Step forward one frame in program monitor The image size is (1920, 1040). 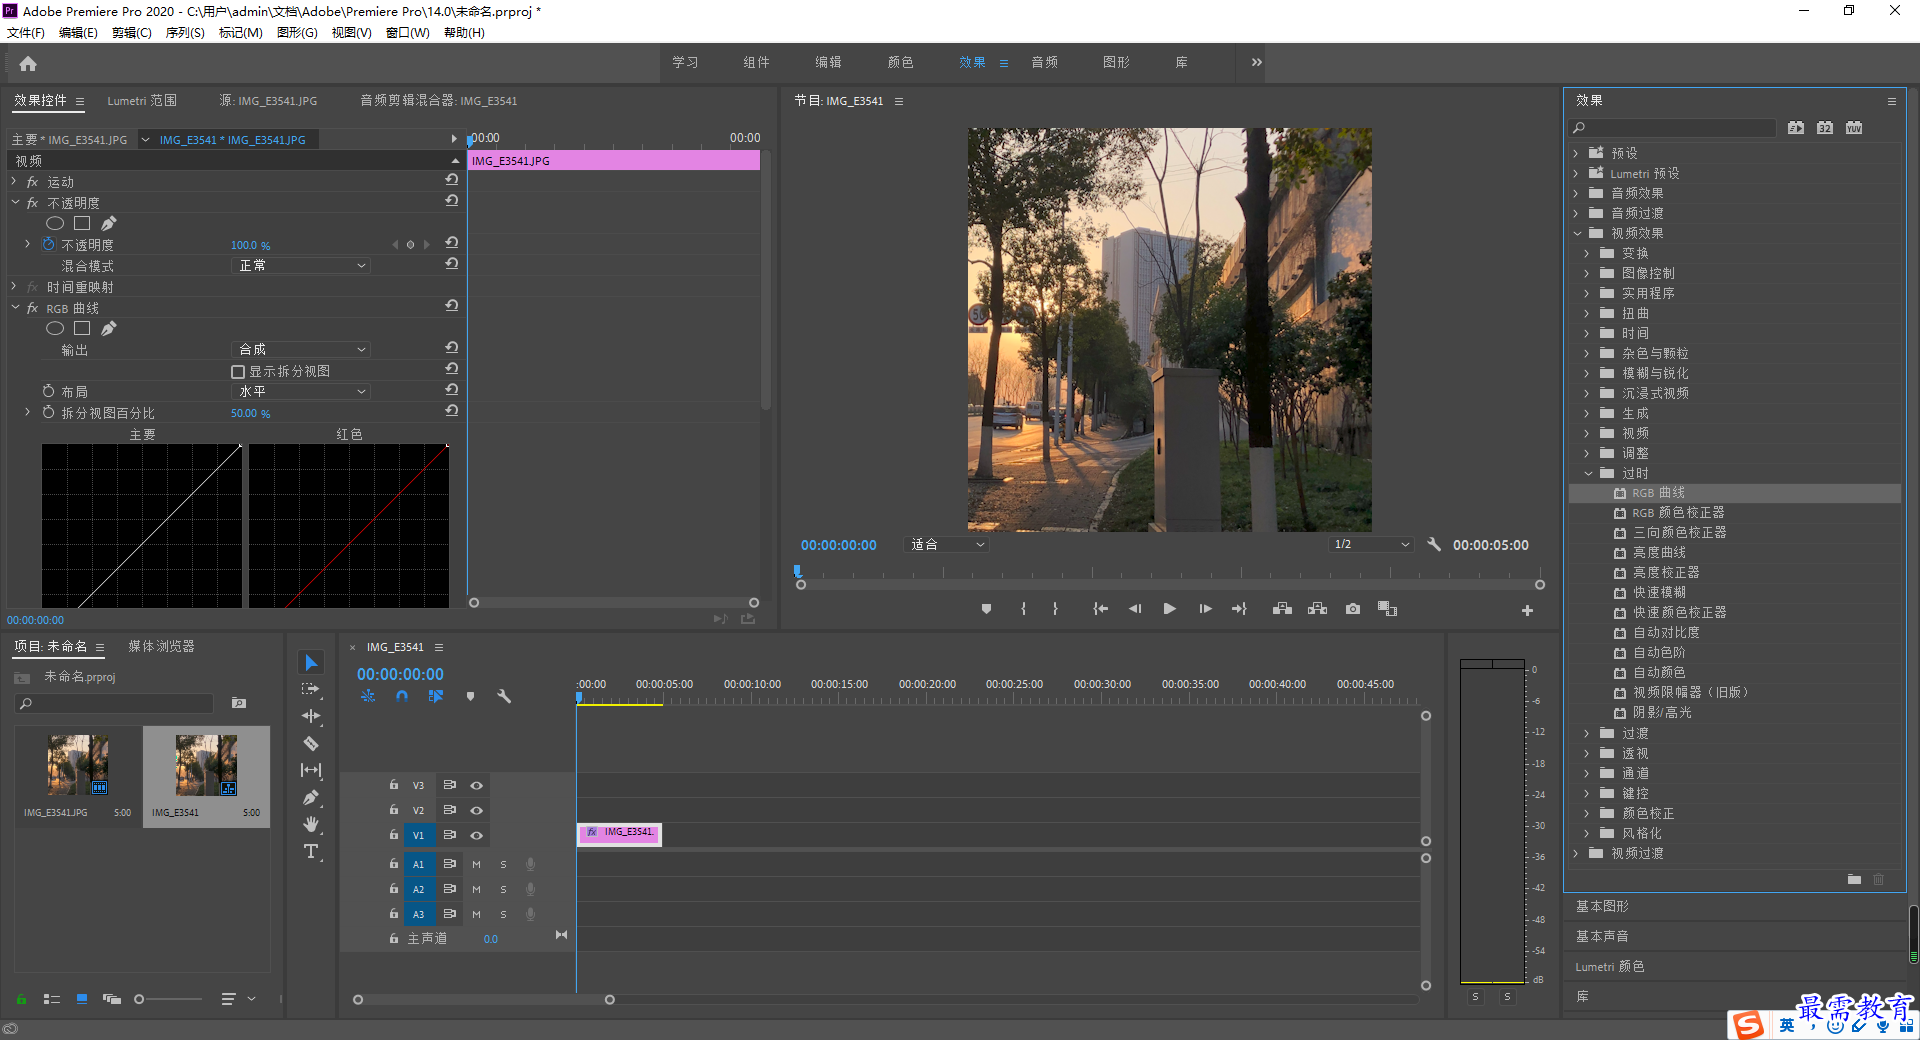[1205, 609]
